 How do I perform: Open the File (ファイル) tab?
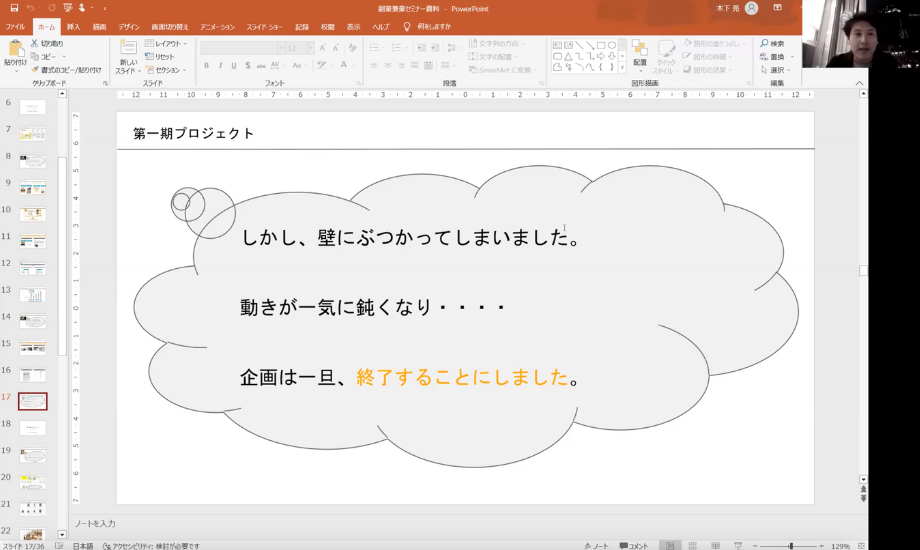click(x=15, y=27)
